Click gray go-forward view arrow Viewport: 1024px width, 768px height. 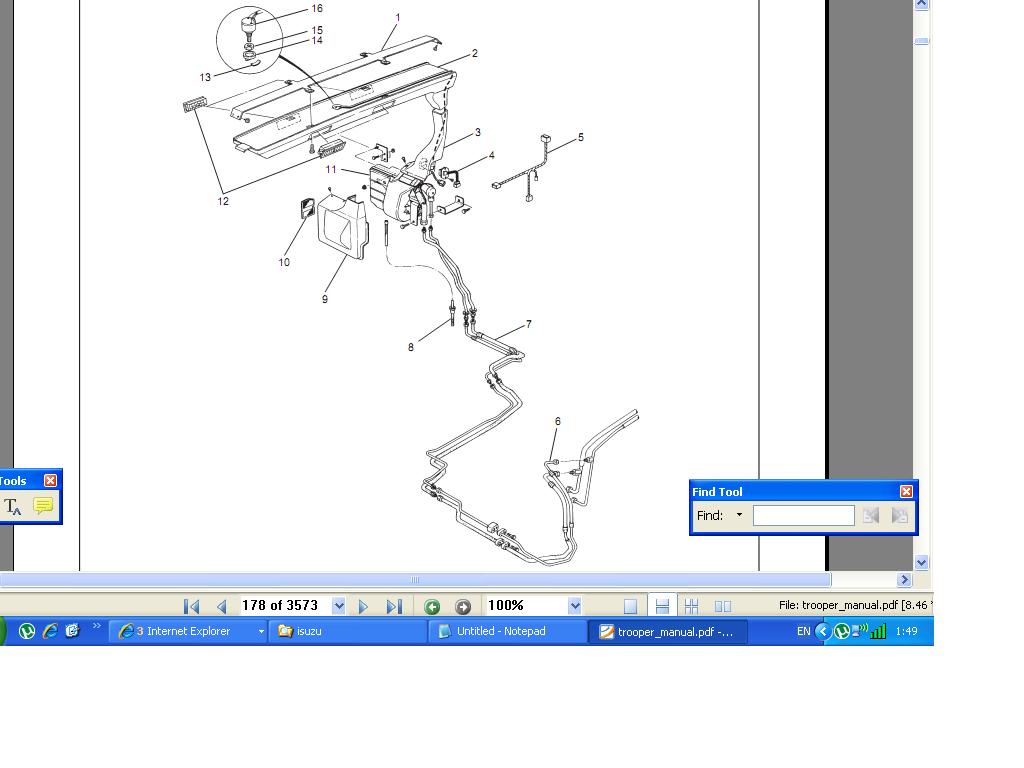click(x=463, y=606)
